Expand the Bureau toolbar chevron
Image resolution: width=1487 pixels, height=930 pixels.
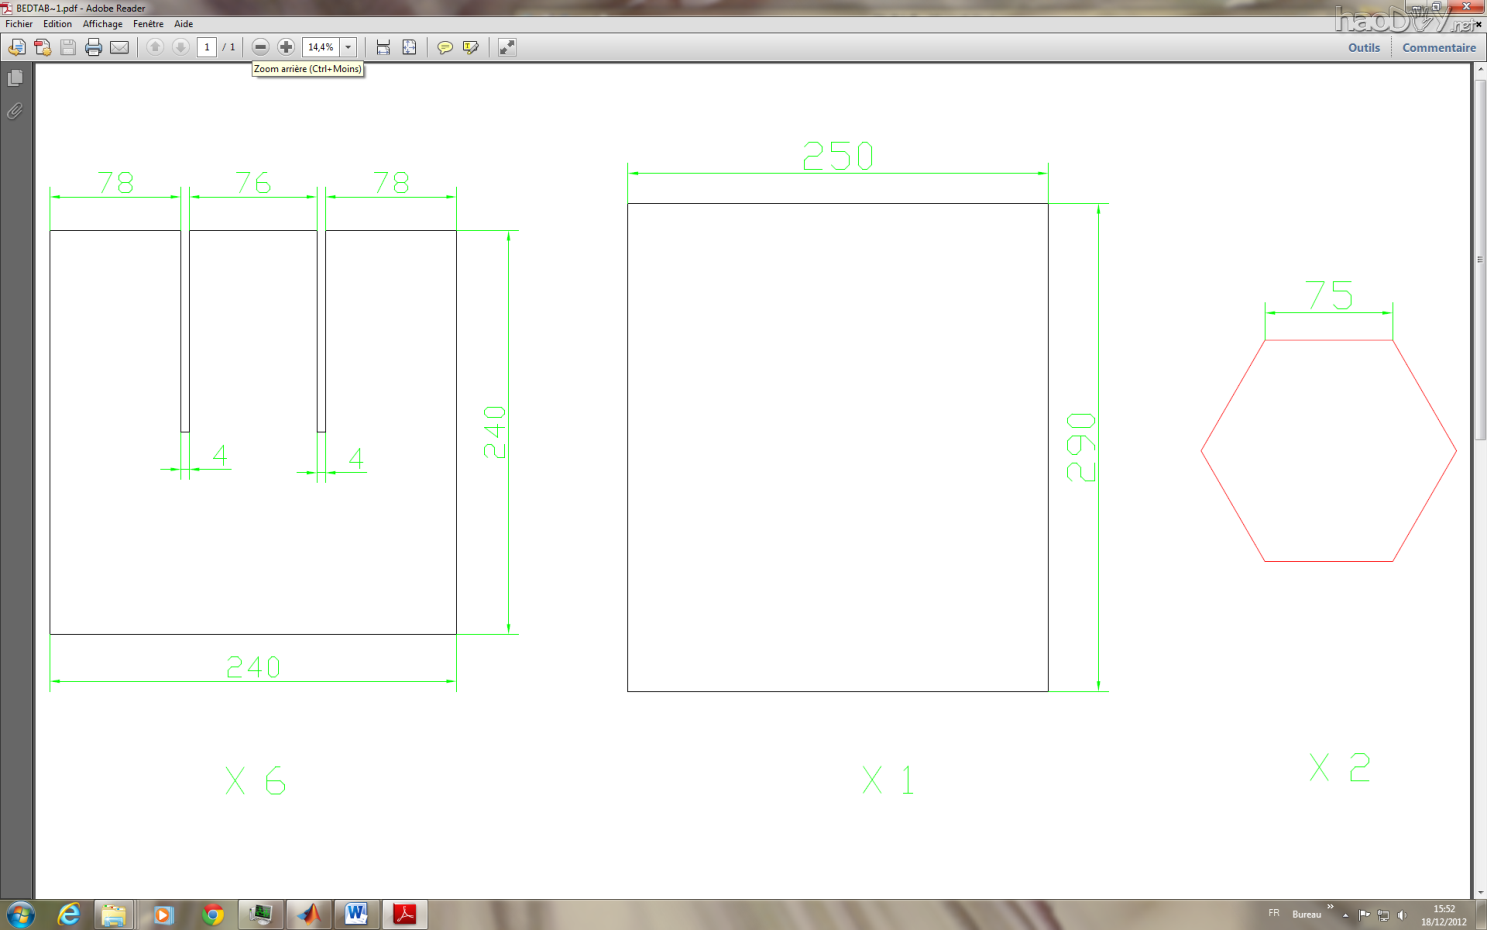coord(1330,907)
